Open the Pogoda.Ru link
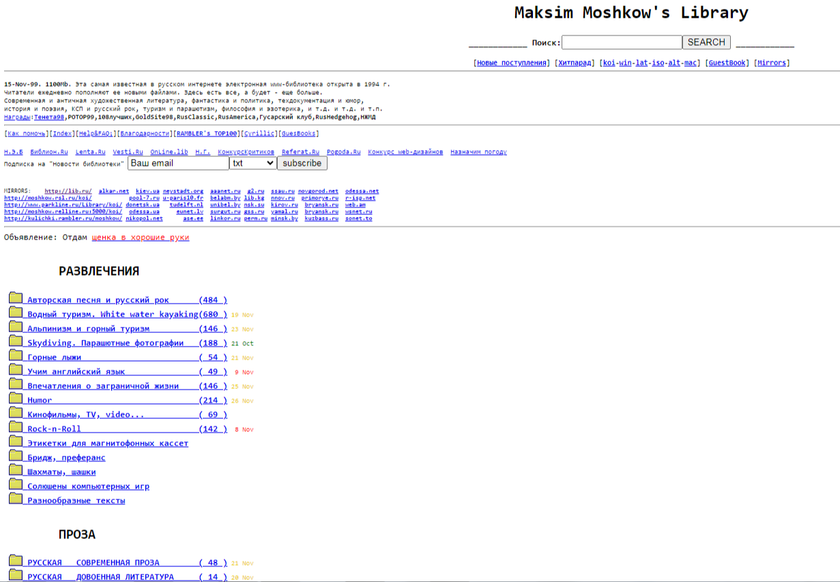840x582 pixels. pos(343,152)
